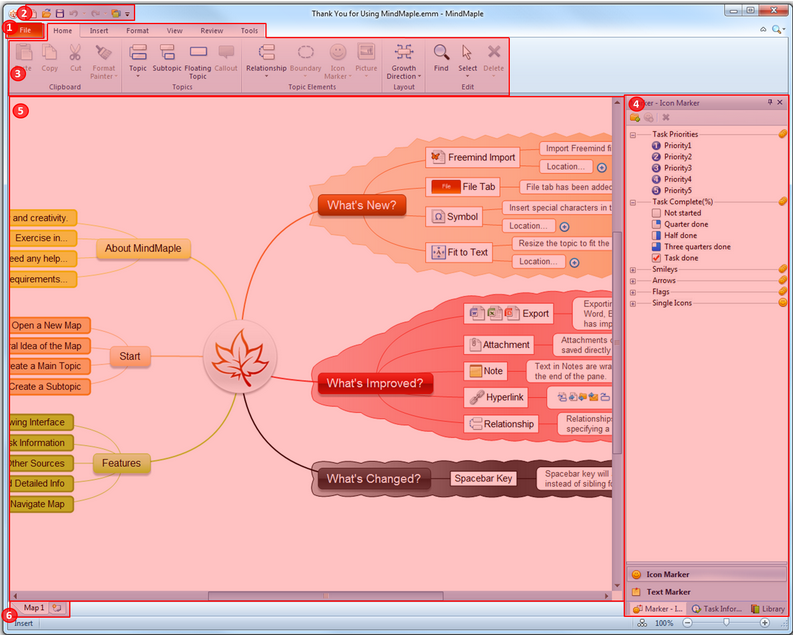793x635 pixels.
Task: Click the Copy icon in Clipboard group
Action: (x=50, y=53)
